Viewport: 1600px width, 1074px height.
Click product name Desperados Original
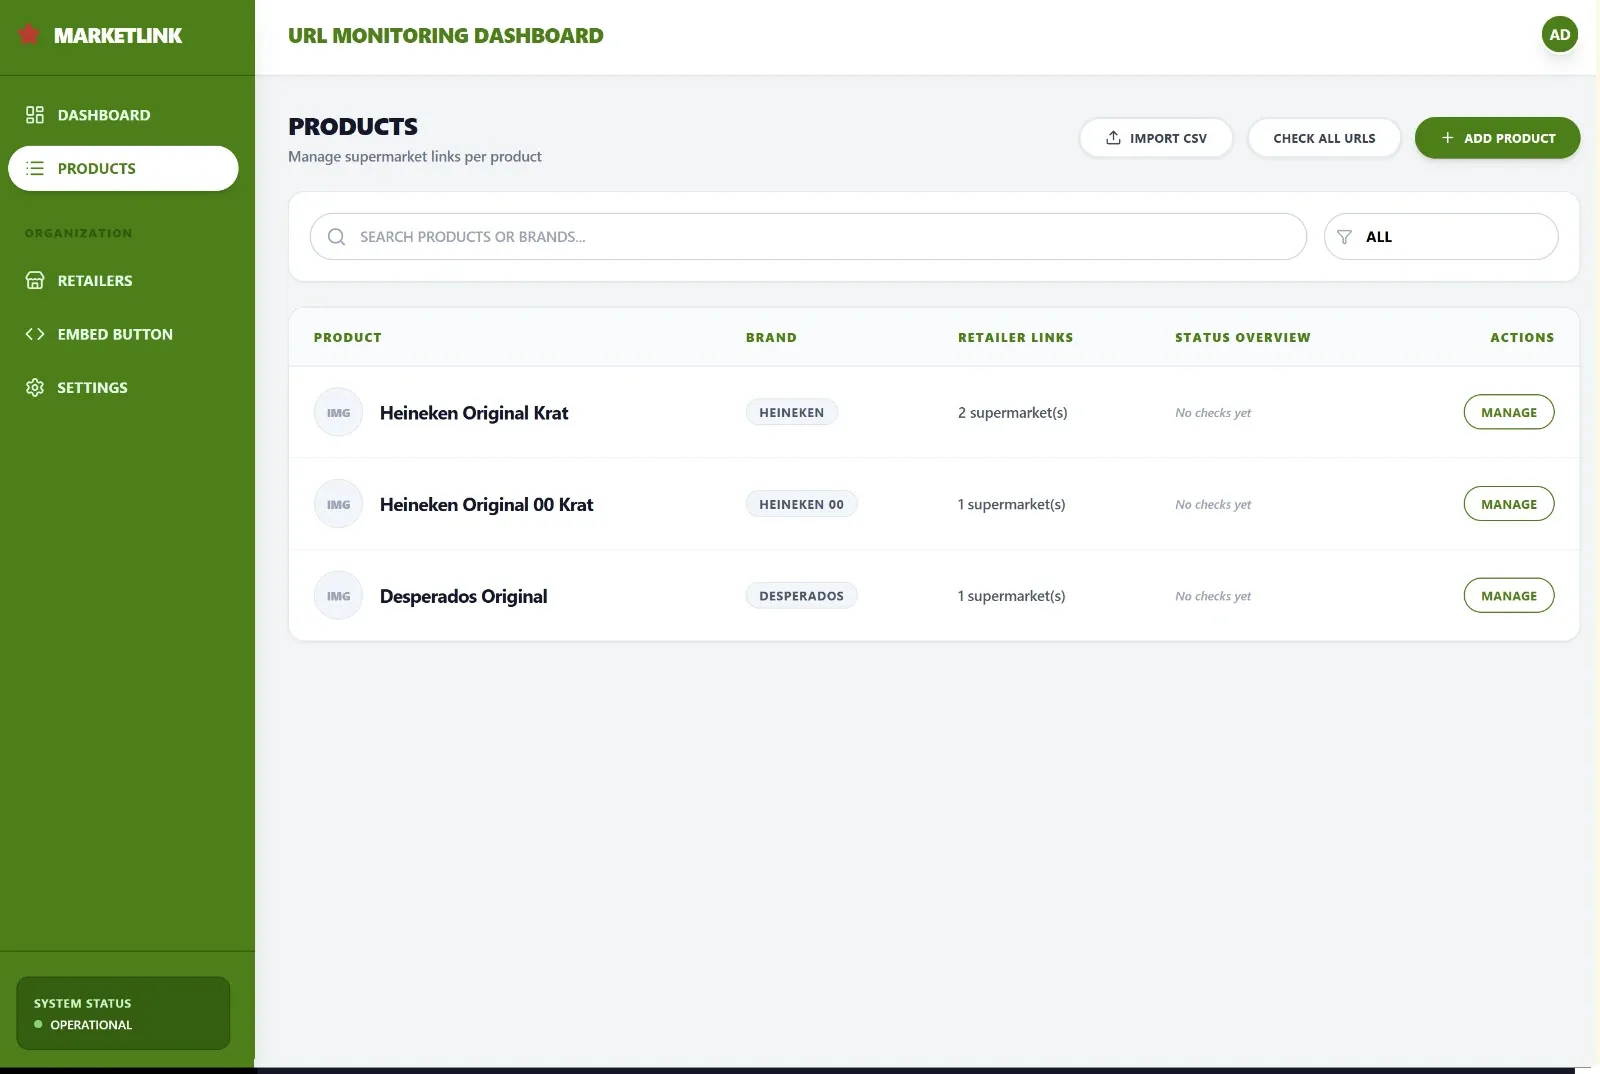pos(464,597)
